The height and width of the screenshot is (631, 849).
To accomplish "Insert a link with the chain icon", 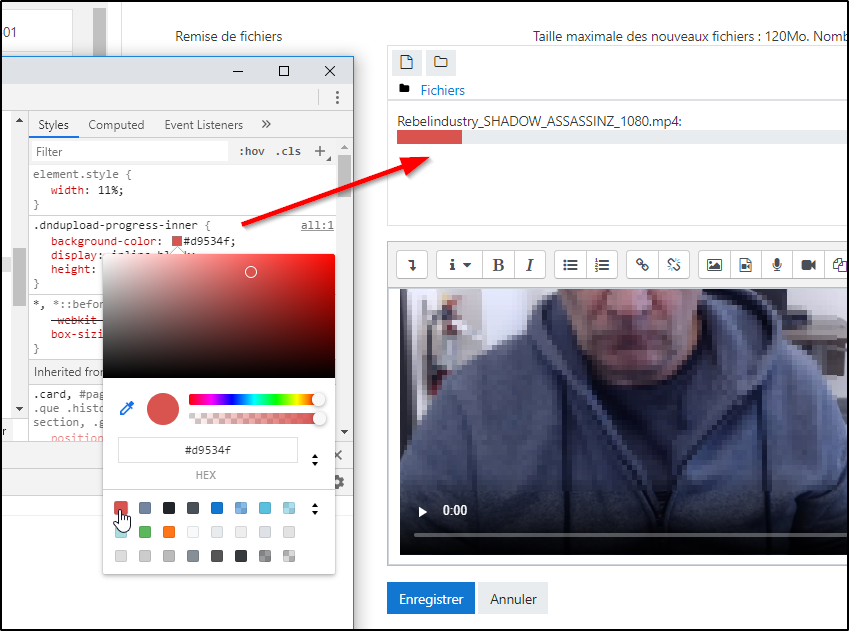I will click(x=642, y=265).
